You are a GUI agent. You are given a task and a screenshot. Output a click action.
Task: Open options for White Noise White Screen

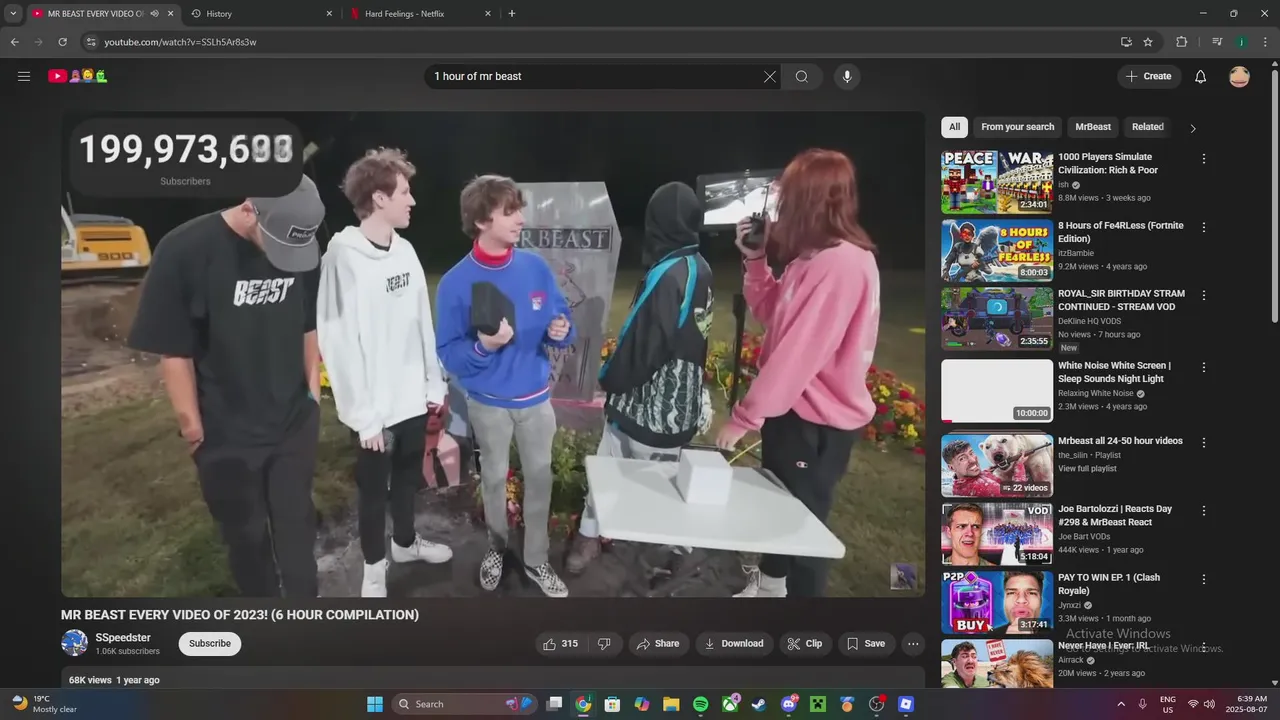tap(1204, 368)
